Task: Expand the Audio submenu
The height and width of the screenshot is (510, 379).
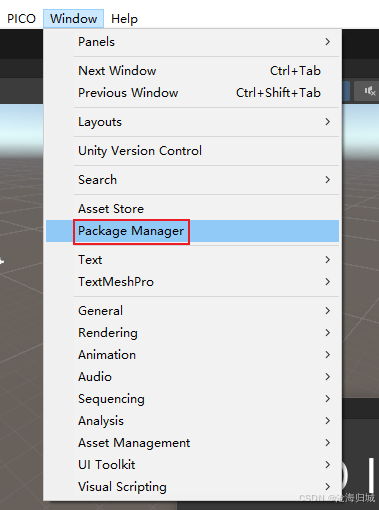Action: click(x=192, y=377)
